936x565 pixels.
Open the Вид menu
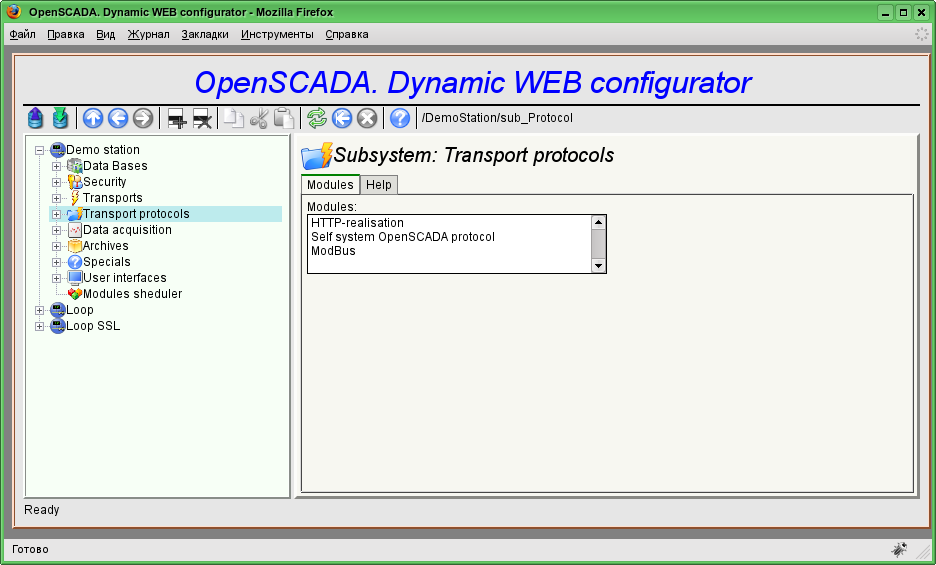click(106, 35)
